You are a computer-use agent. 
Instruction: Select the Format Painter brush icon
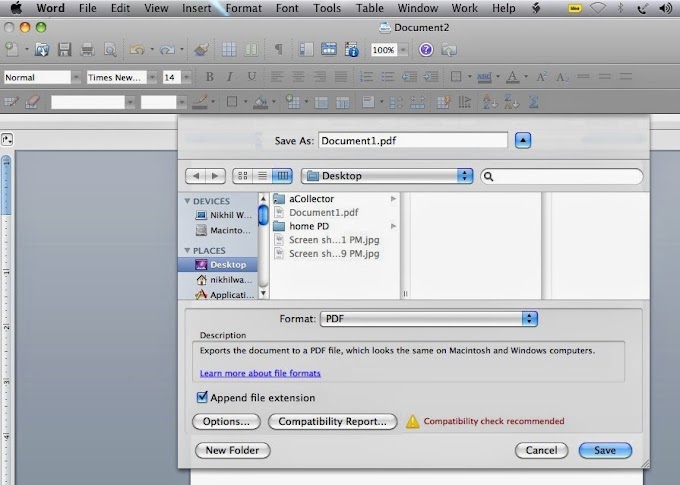(x=202, y=50)
